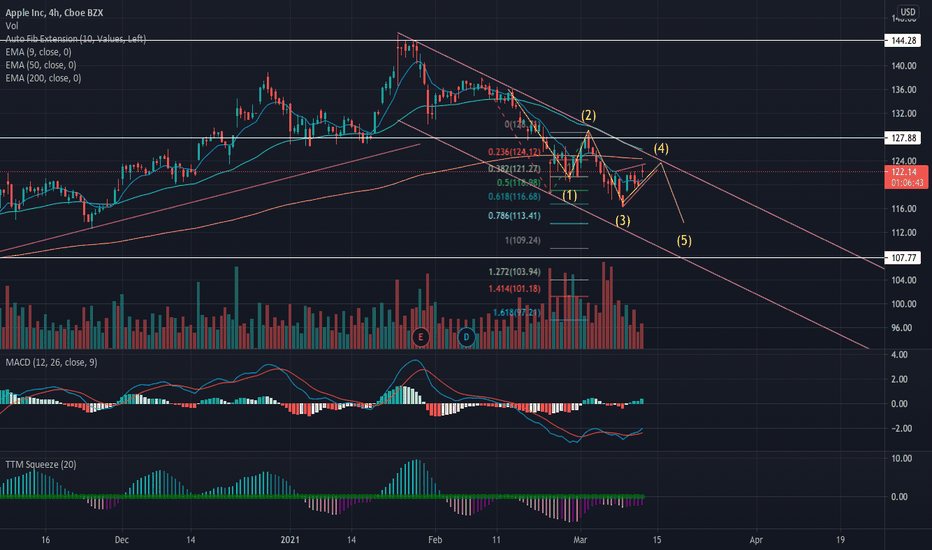Click the MACD (12, 26, close, 9) legend
The height and width of the screenshot is (550, 932).
click(x=51, y=362)
